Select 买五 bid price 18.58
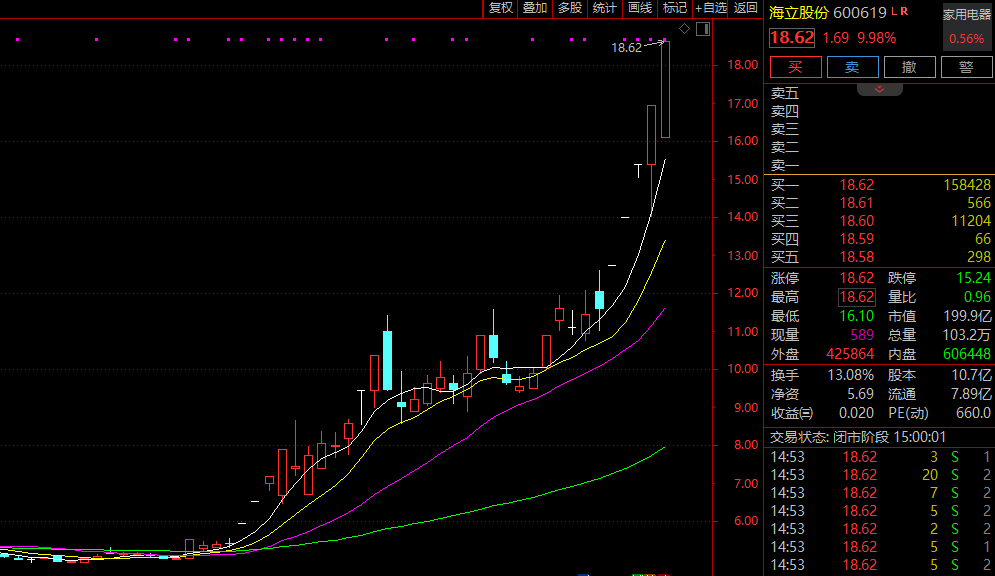This screenshot has height=576, width=995. (857, 257)
